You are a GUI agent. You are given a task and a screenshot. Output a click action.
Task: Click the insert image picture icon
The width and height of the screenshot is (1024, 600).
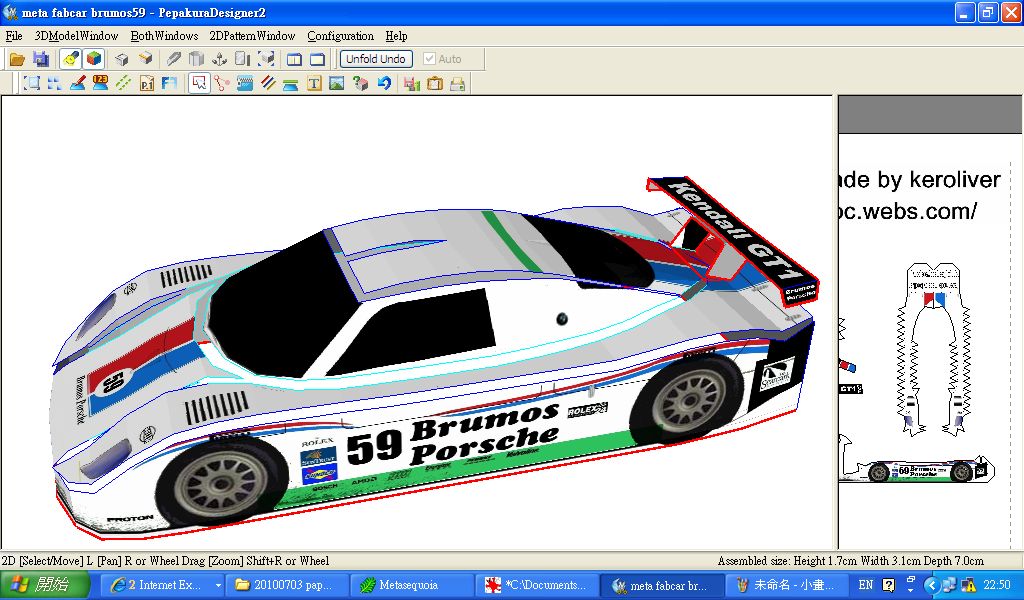(336, 83)
